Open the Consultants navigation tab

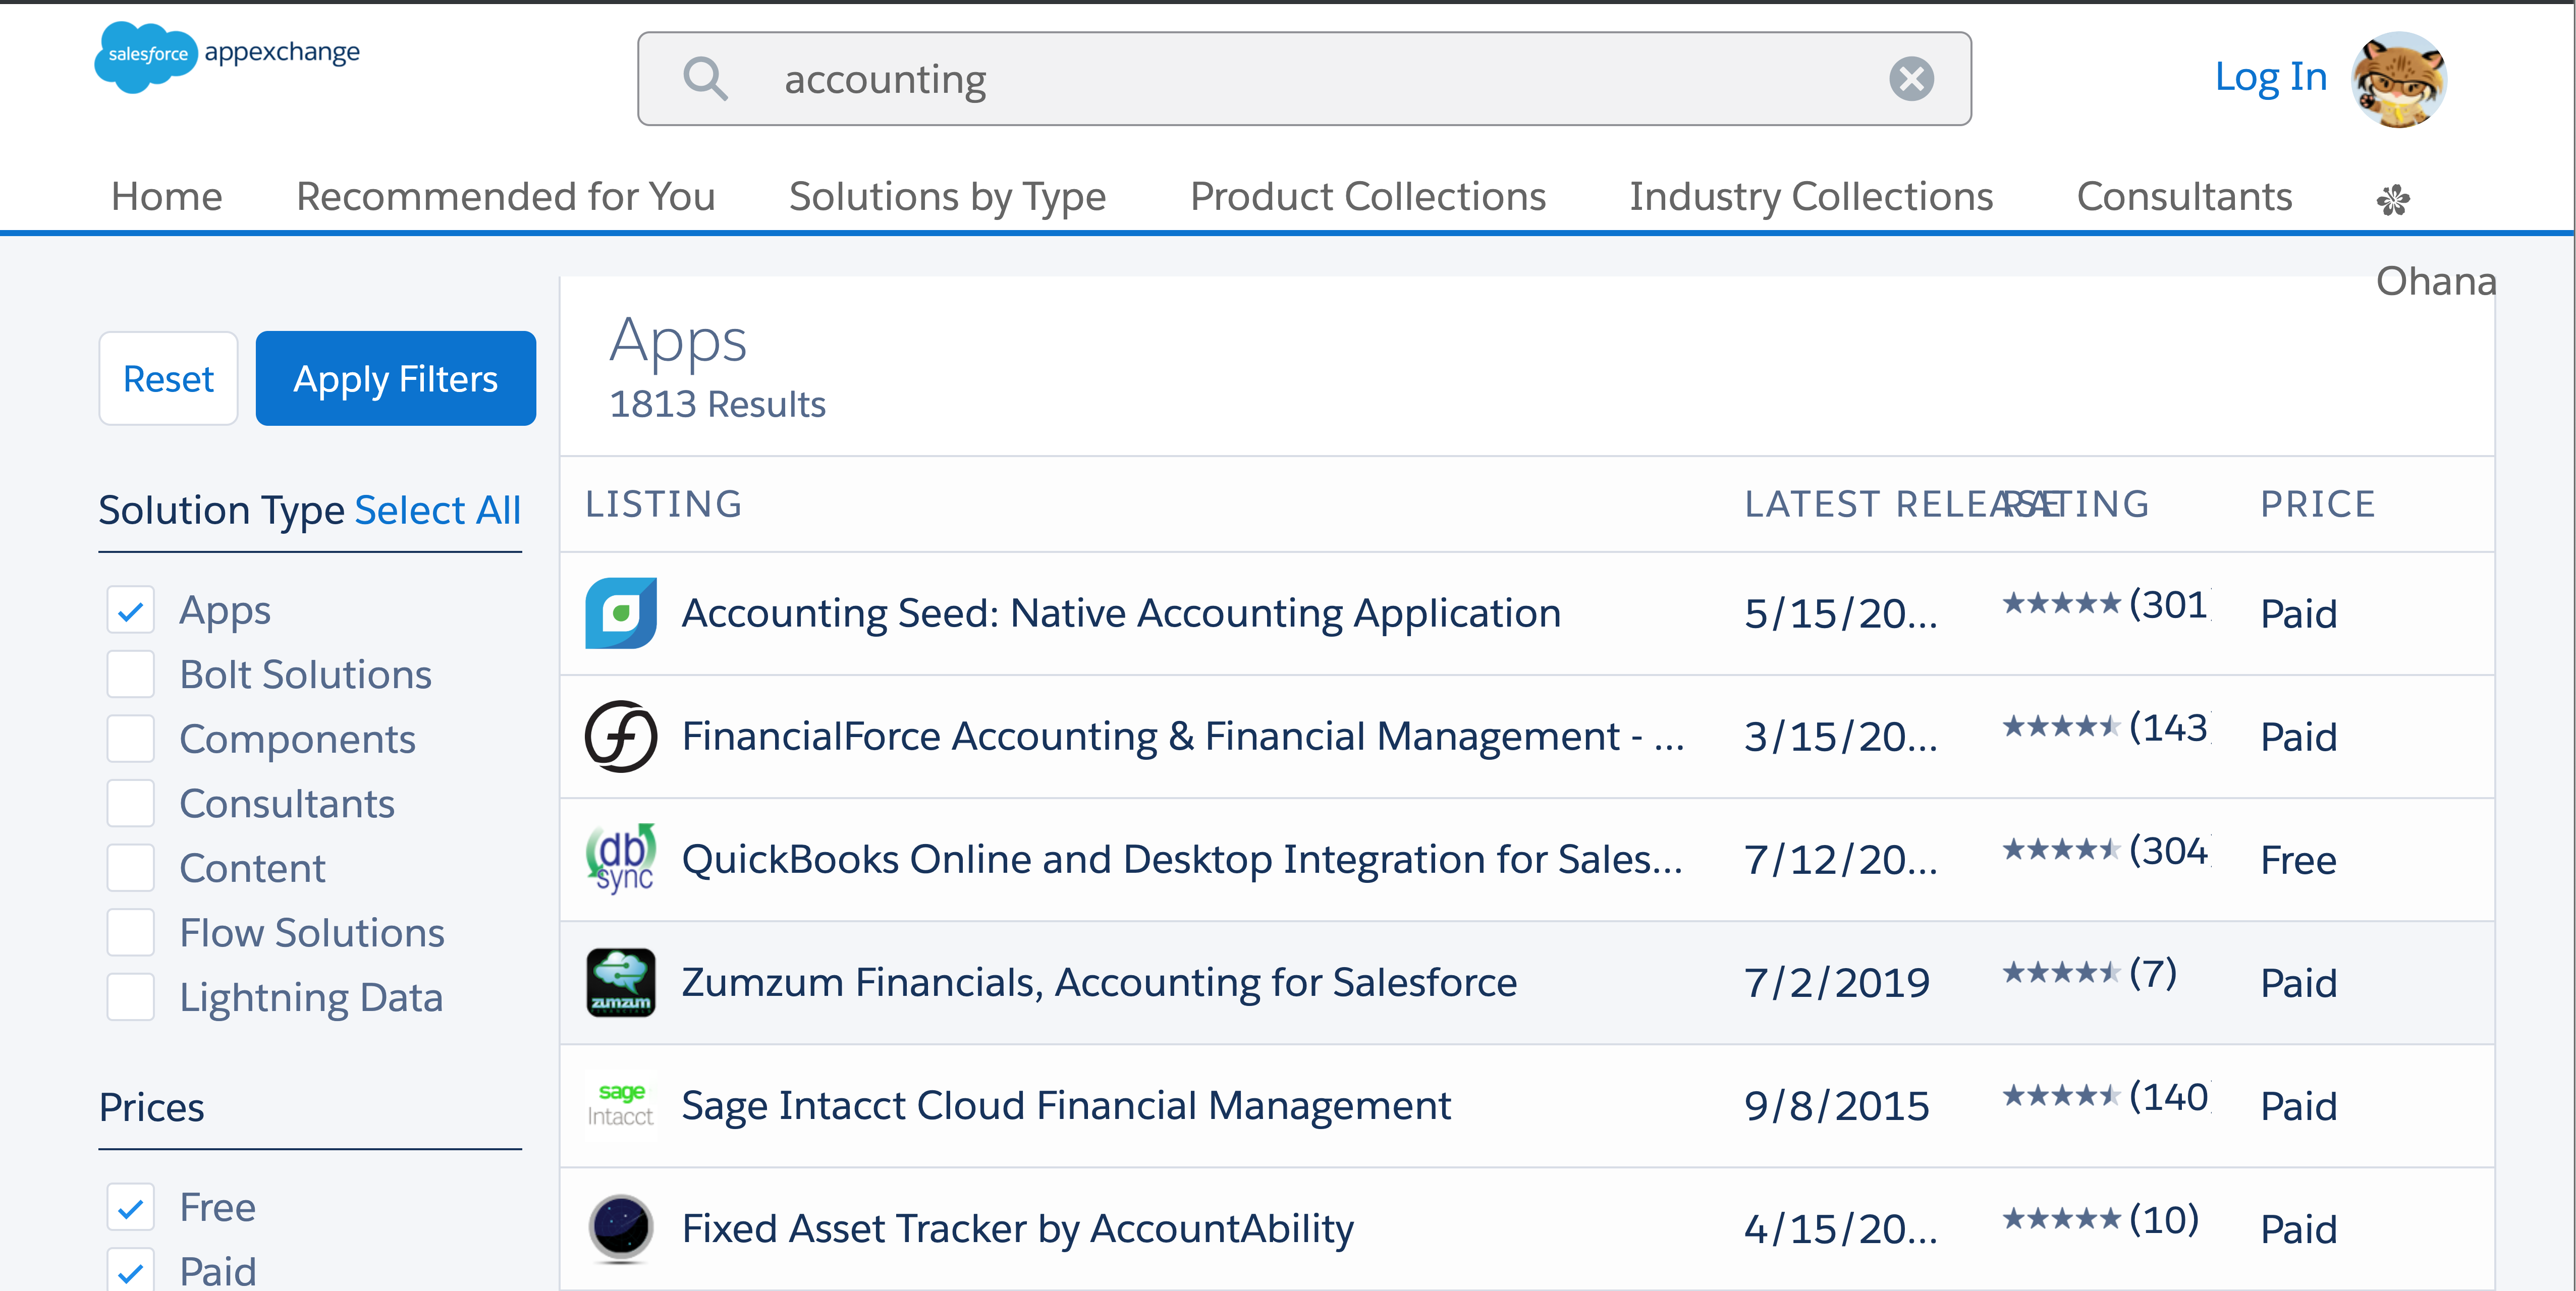[x=2184, y=196]
